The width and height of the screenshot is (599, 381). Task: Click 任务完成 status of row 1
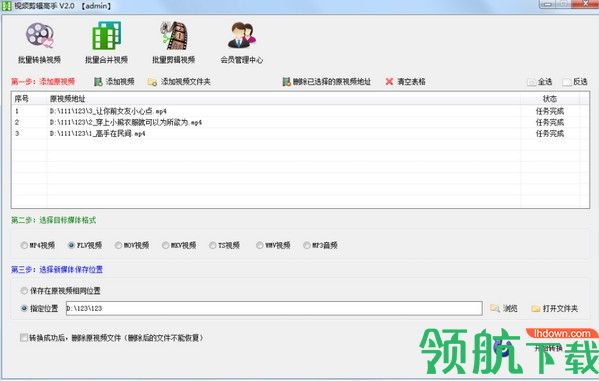pyautogui.click(x=550, y=111)
